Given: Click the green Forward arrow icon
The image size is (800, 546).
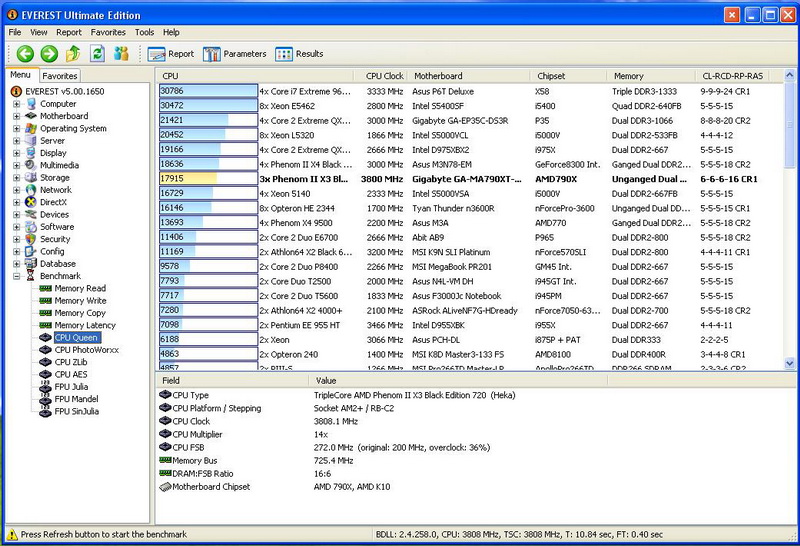Looking at the screenshot, I should pyautogui.click(x=49, y=54).
